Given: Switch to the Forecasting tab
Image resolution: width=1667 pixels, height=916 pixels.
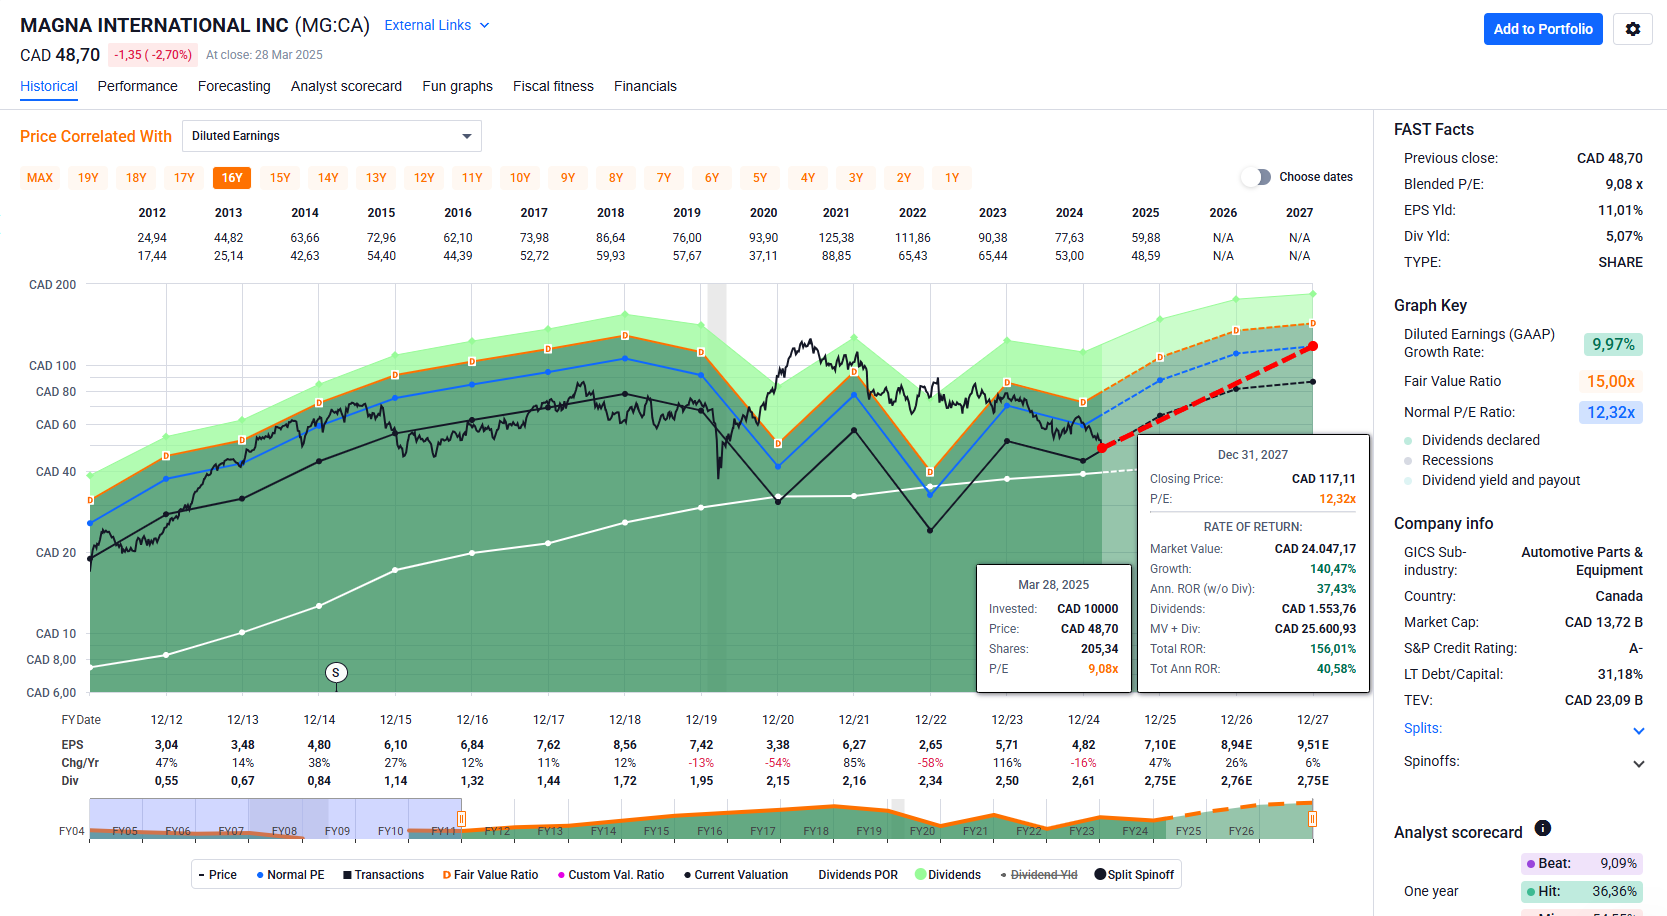Looking at the screenshot, I should pyautogui.click(x=234, y=86).
